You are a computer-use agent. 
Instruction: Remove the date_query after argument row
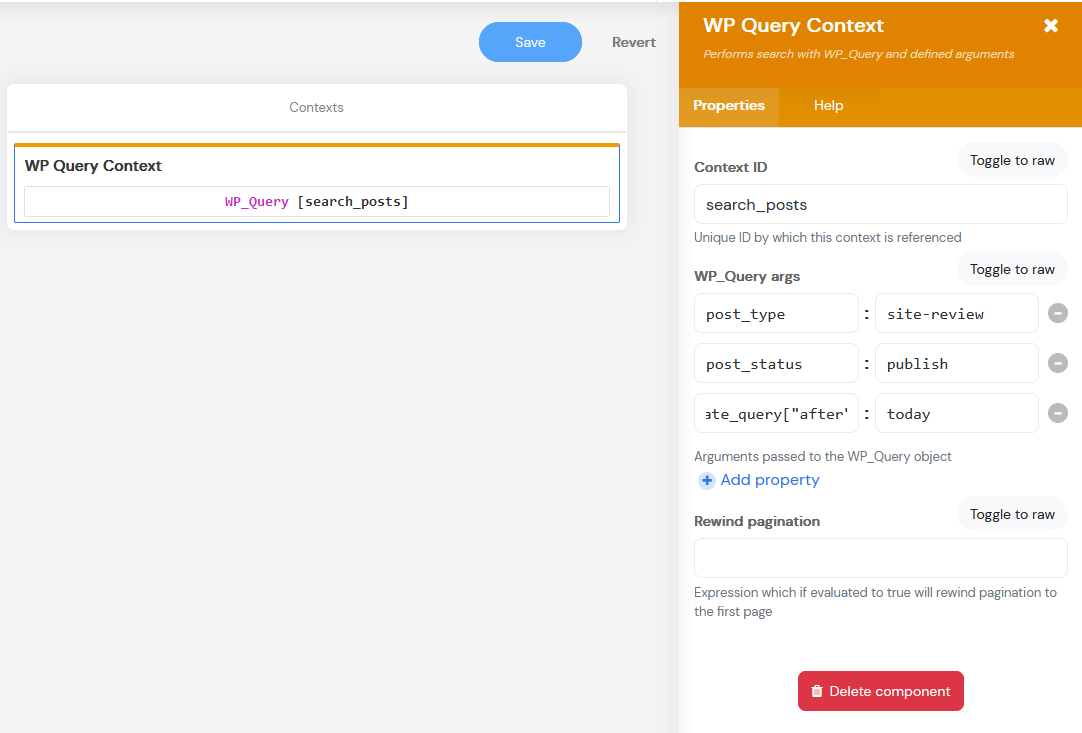(x=1057, y=413)
